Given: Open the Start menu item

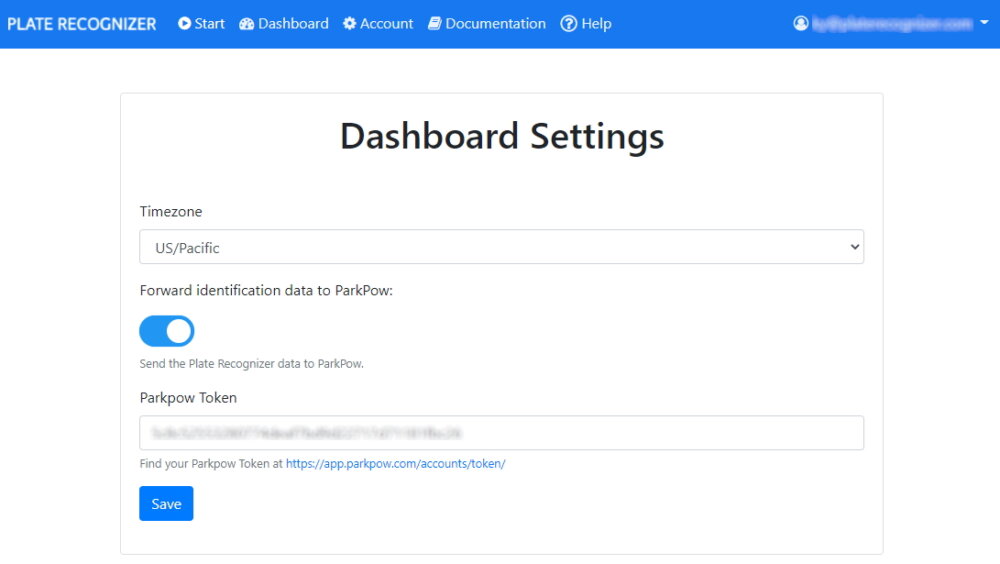Looking at the screenshot, I should pyautogui.click(x=202, y=24).
